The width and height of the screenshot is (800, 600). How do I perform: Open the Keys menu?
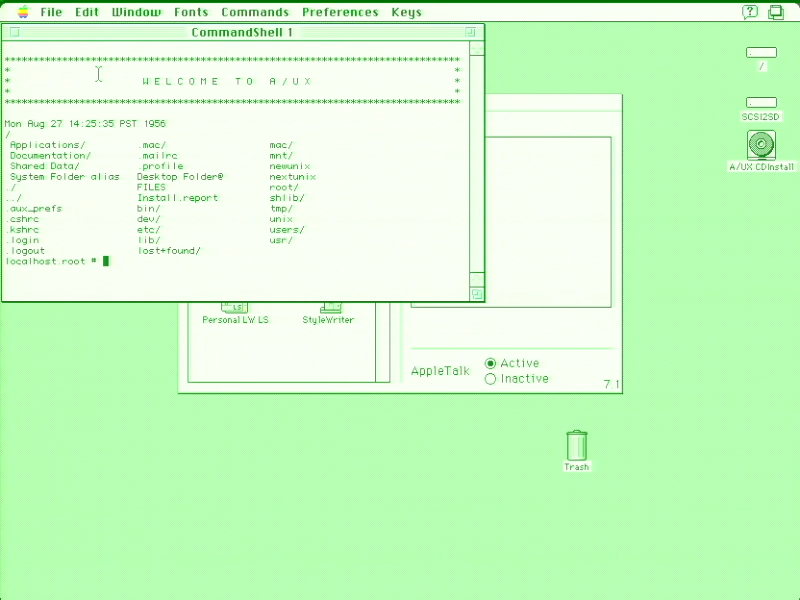tap(407, 12)
